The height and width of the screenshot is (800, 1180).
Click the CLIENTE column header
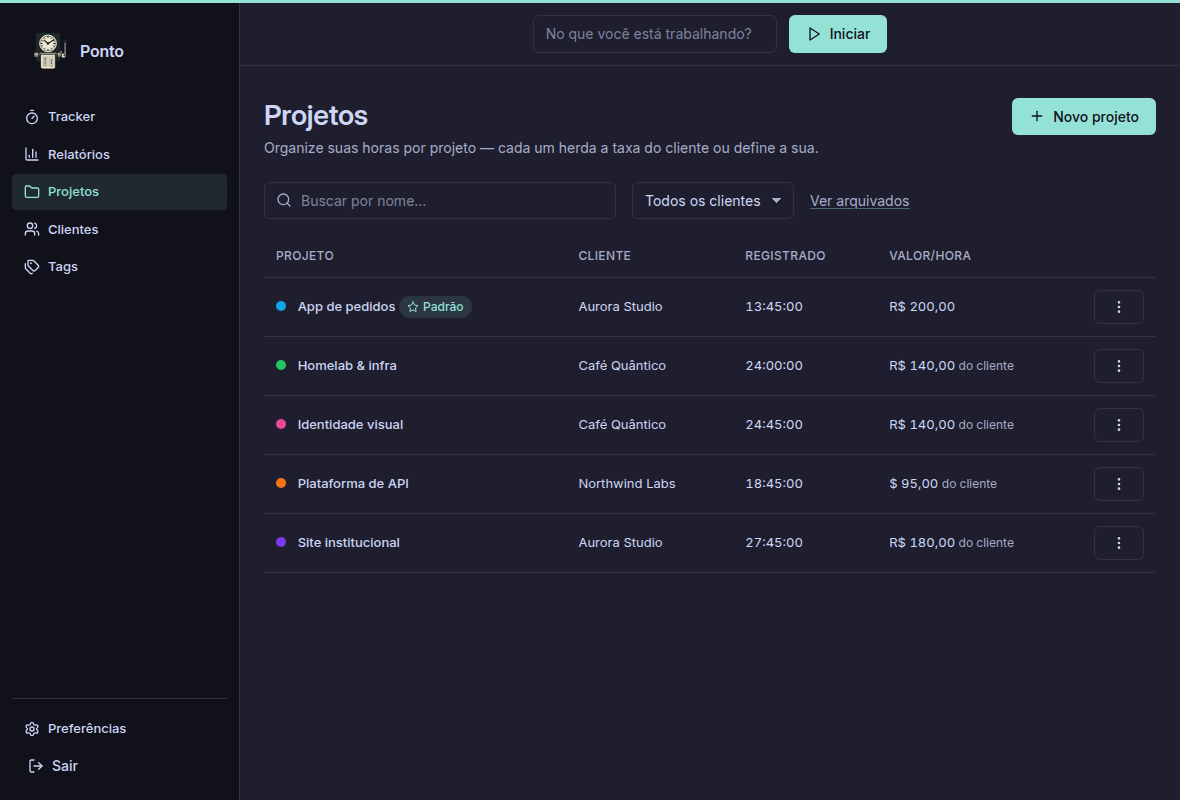pyautogui.click(x=604, y=256)
